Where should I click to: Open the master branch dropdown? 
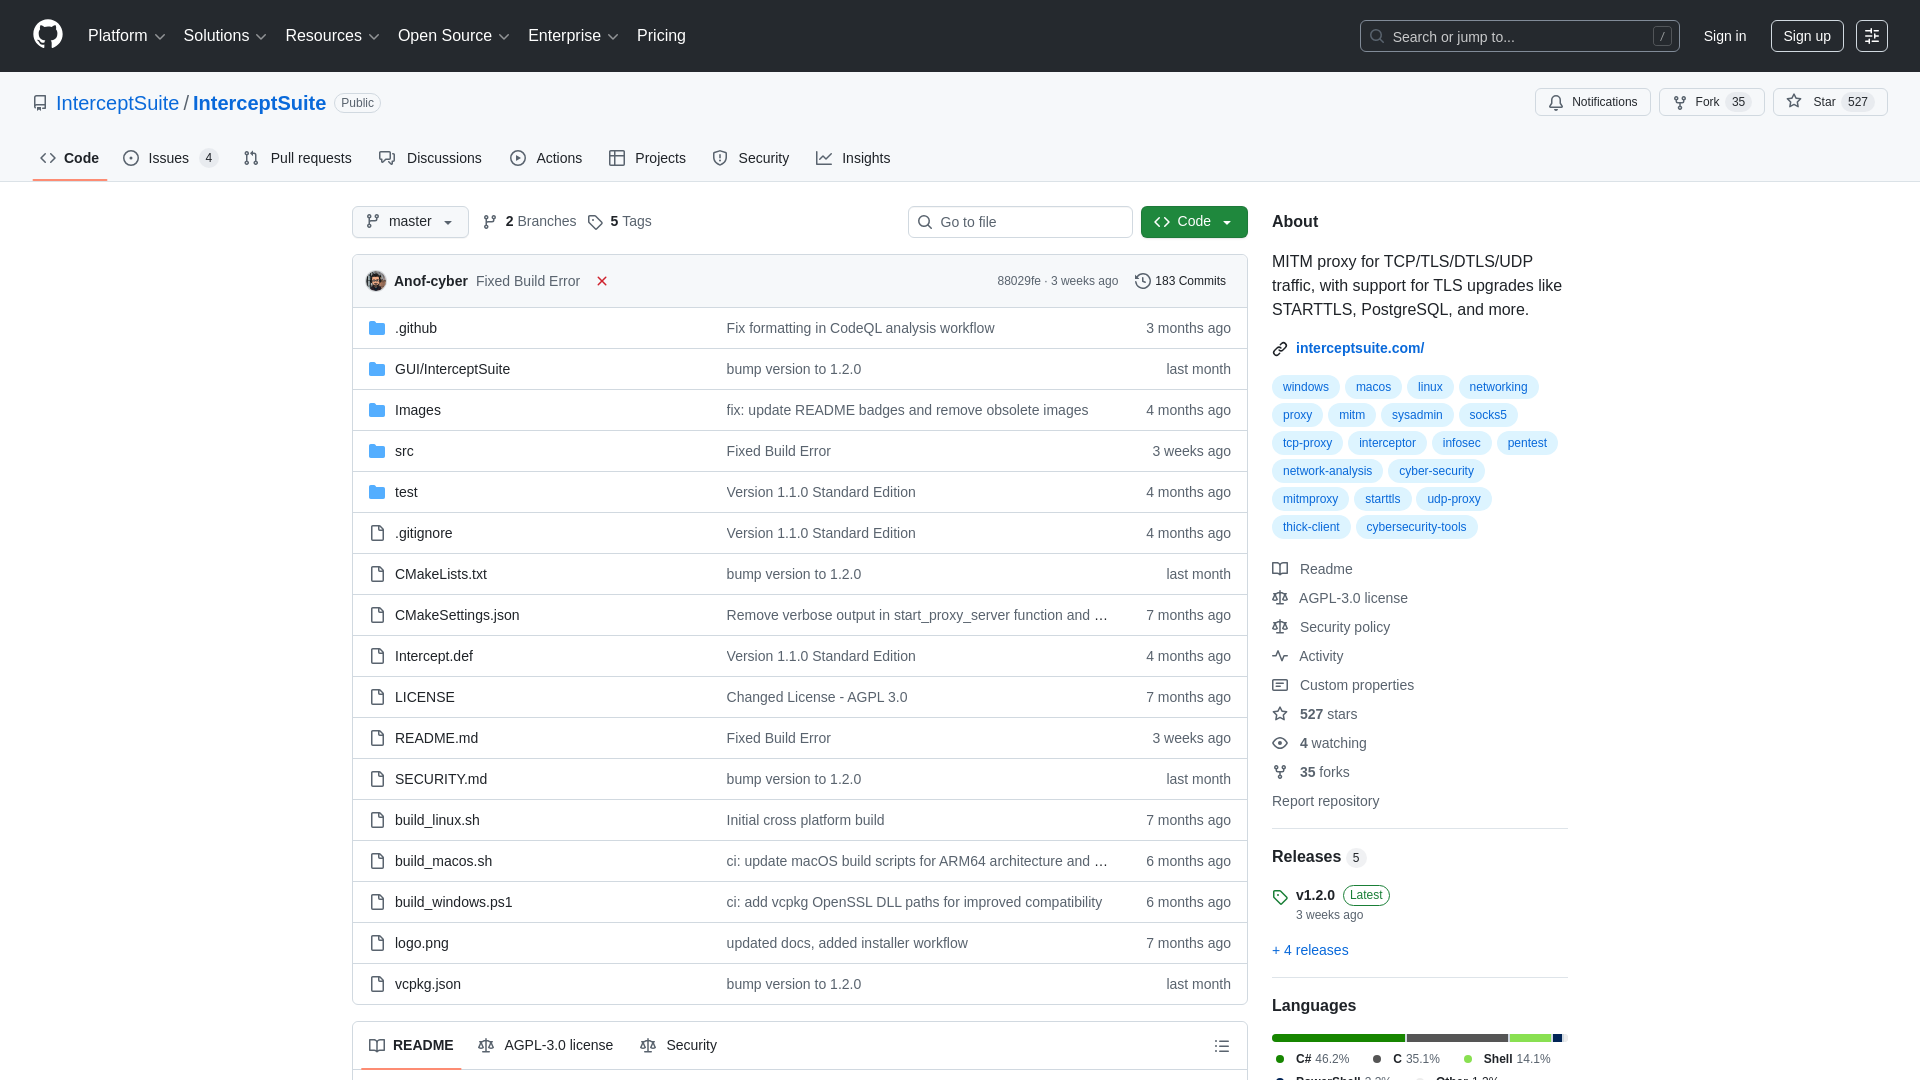(409, 222)
